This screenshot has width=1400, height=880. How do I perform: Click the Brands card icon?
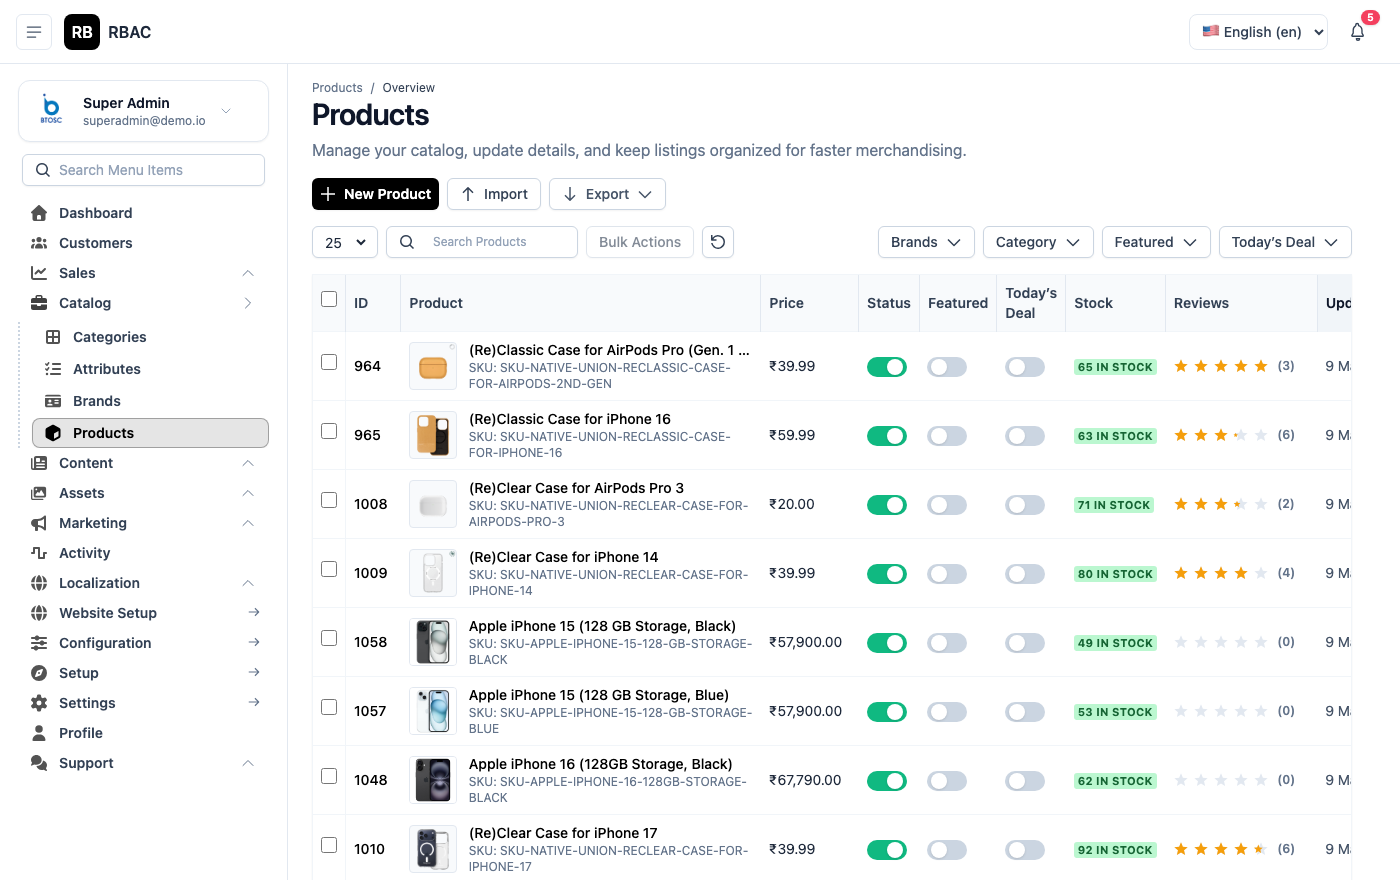(53, 401)
